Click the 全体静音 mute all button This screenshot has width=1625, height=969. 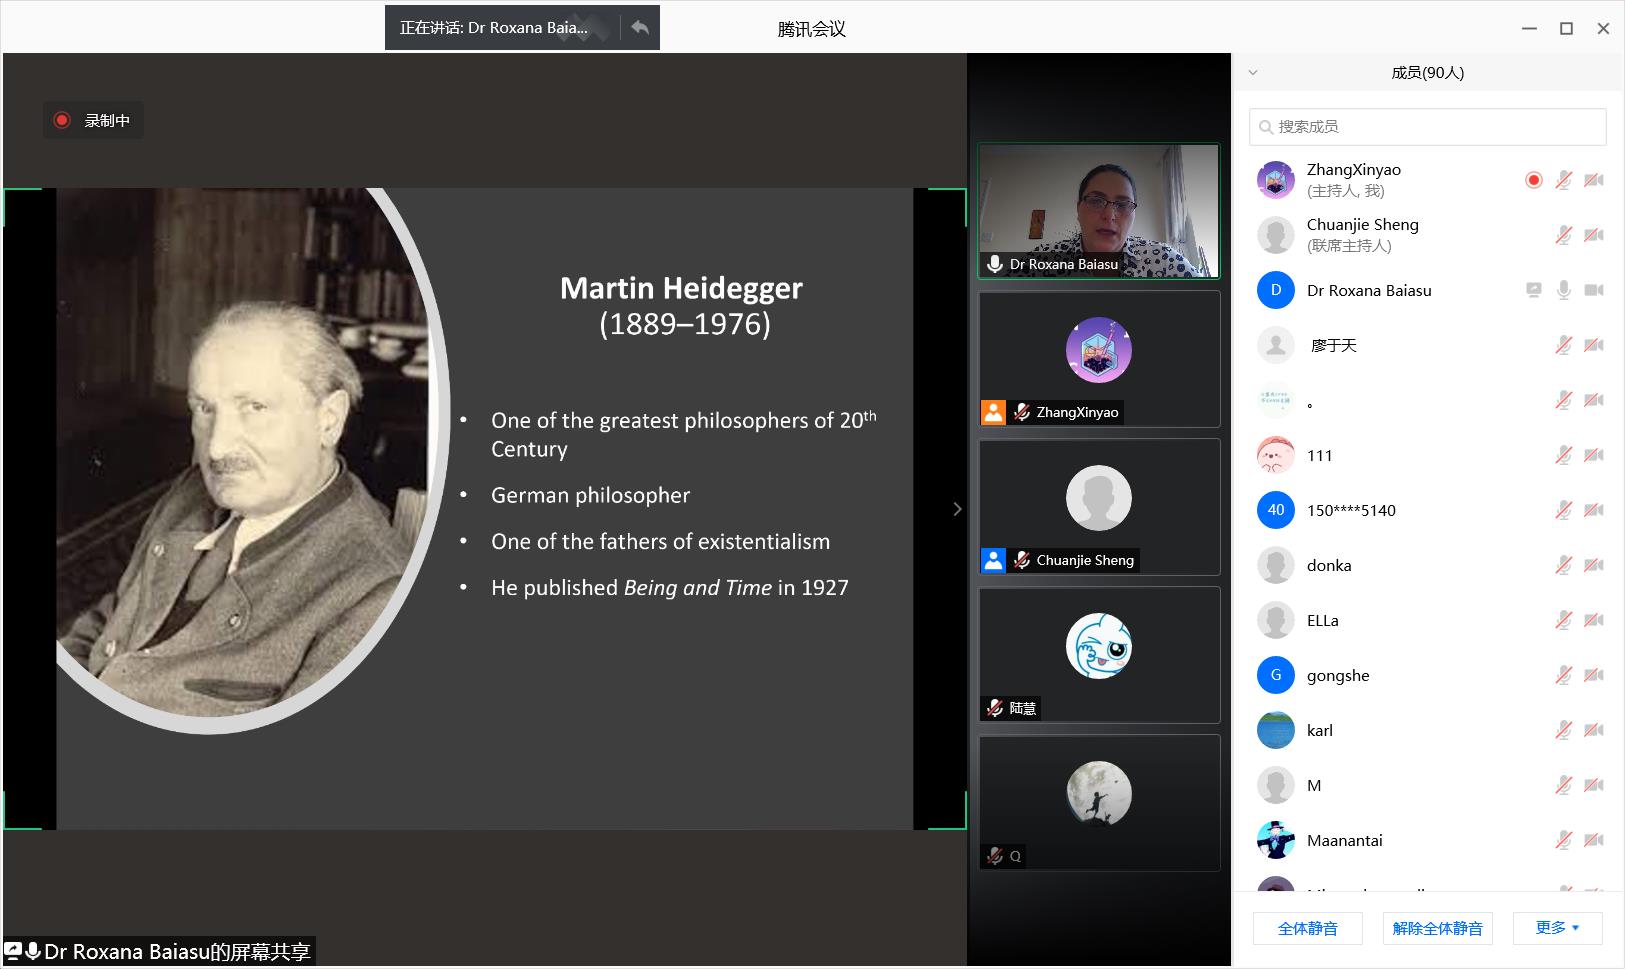point(1307,928)
